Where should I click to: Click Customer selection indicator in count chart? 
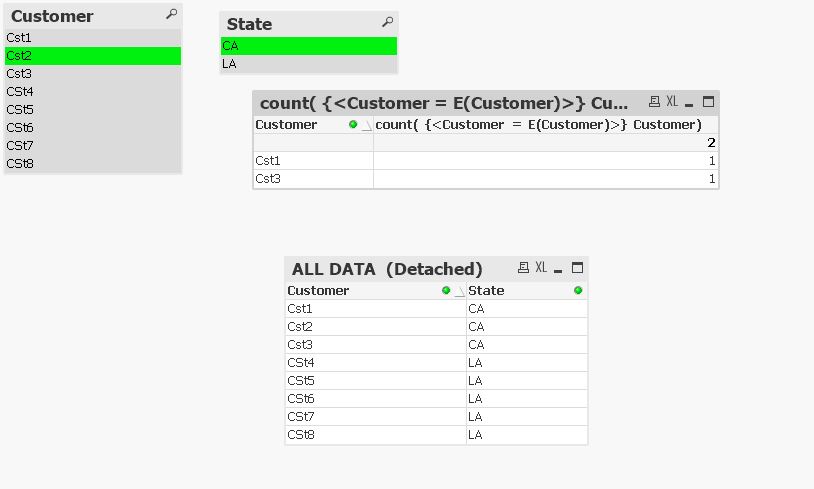point(353,125)
